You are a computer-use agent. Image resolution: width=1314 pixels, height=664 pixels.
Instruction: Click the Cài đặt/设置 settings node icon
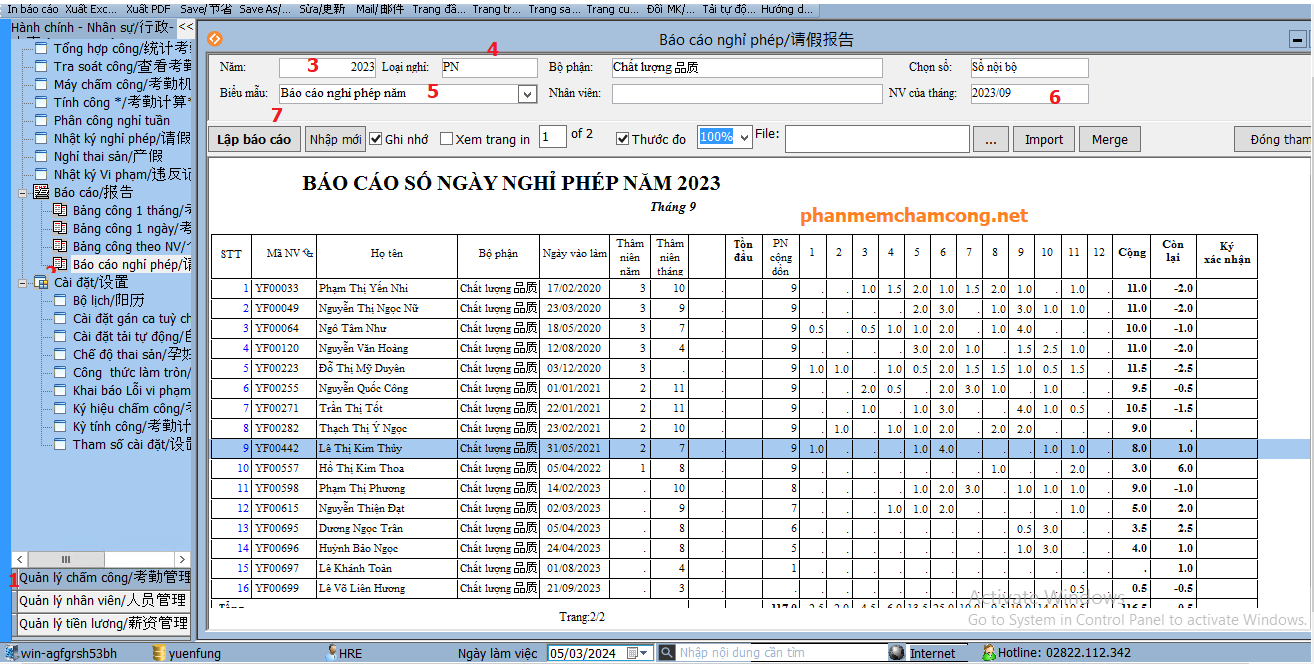(x=41, y=282)
